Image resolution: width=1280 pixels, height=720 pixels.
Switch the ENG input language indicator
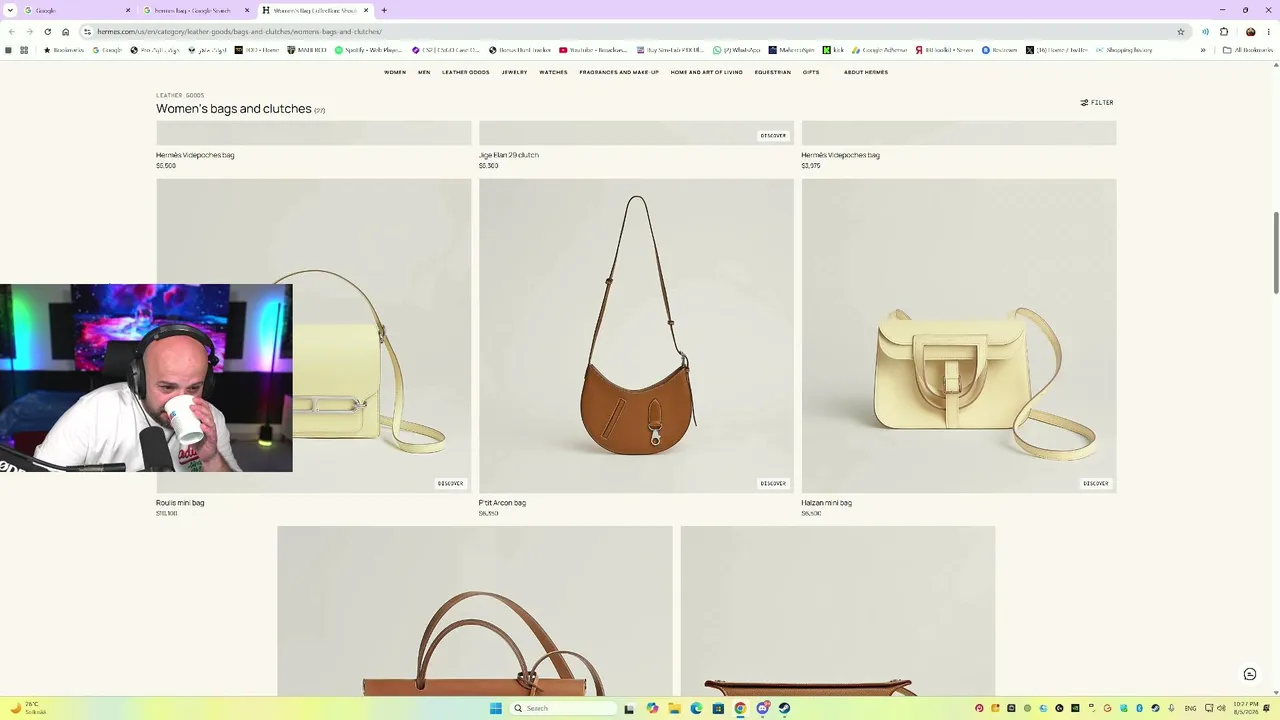[1190, 709]
